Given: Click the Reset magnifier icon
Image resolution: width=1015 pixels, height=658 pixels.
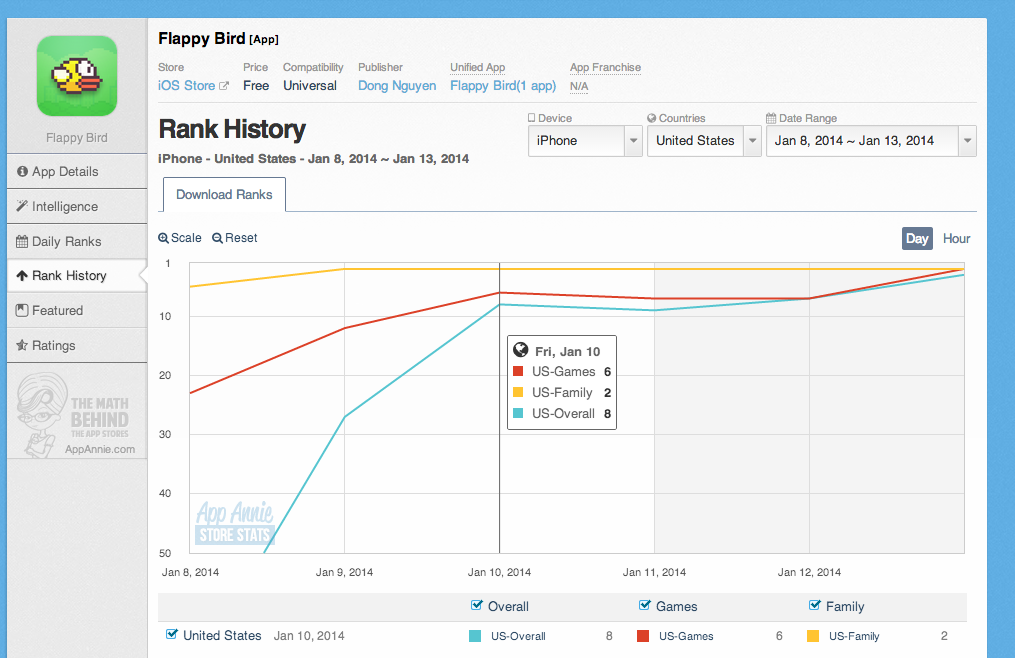Looking at the screenshot, I should (217, 239).
